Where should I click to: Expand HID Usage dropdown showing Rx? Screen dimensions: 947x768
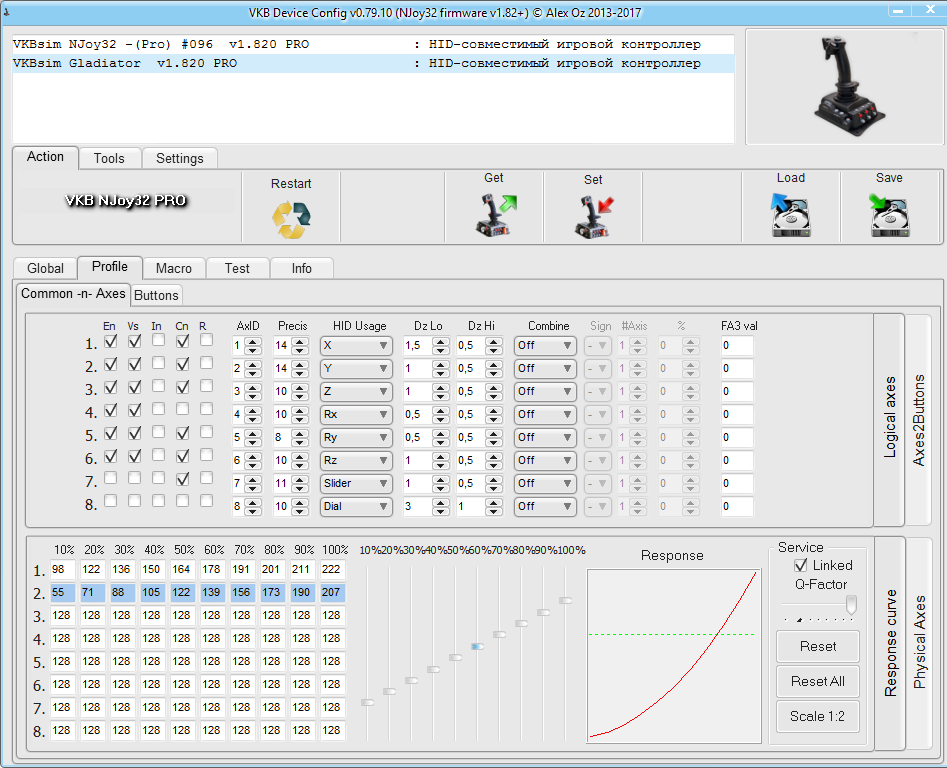[356, 415]
